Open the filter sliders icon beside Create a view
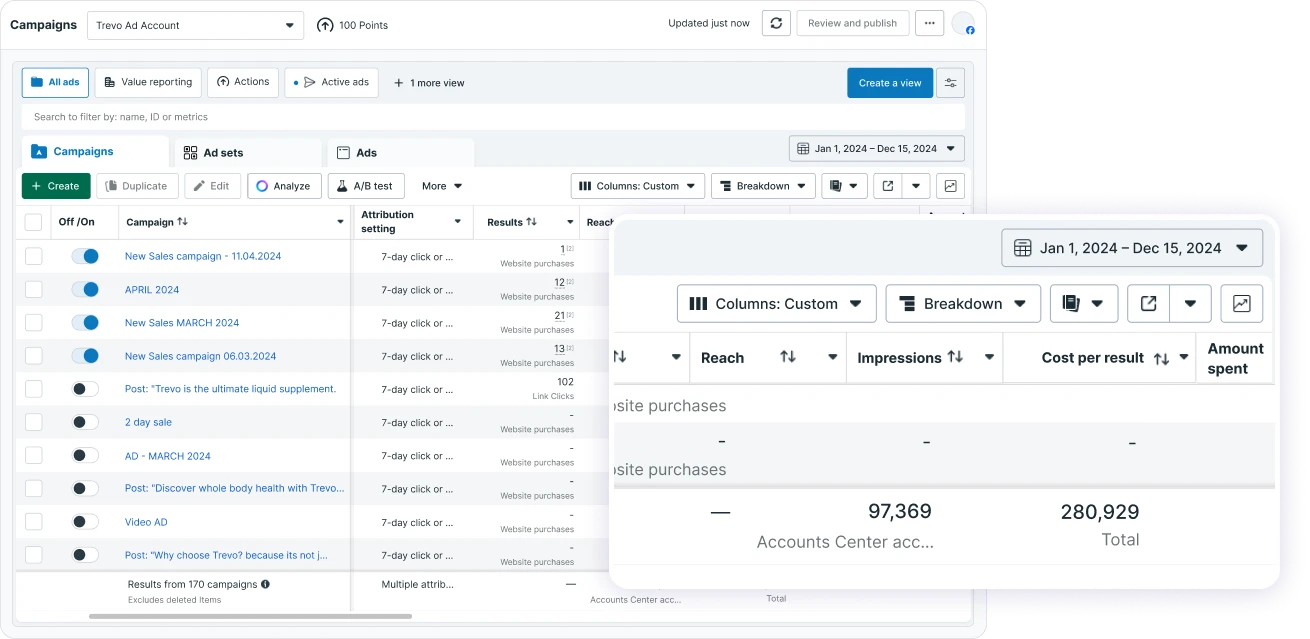Screen dimensions: 1310x639 [x=951, y=83]
